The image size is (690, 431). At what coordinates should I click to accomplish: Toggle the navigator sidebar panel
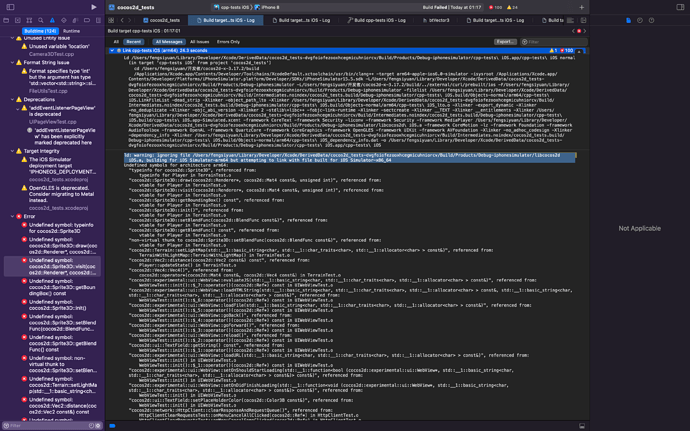[x=10, y=7]
